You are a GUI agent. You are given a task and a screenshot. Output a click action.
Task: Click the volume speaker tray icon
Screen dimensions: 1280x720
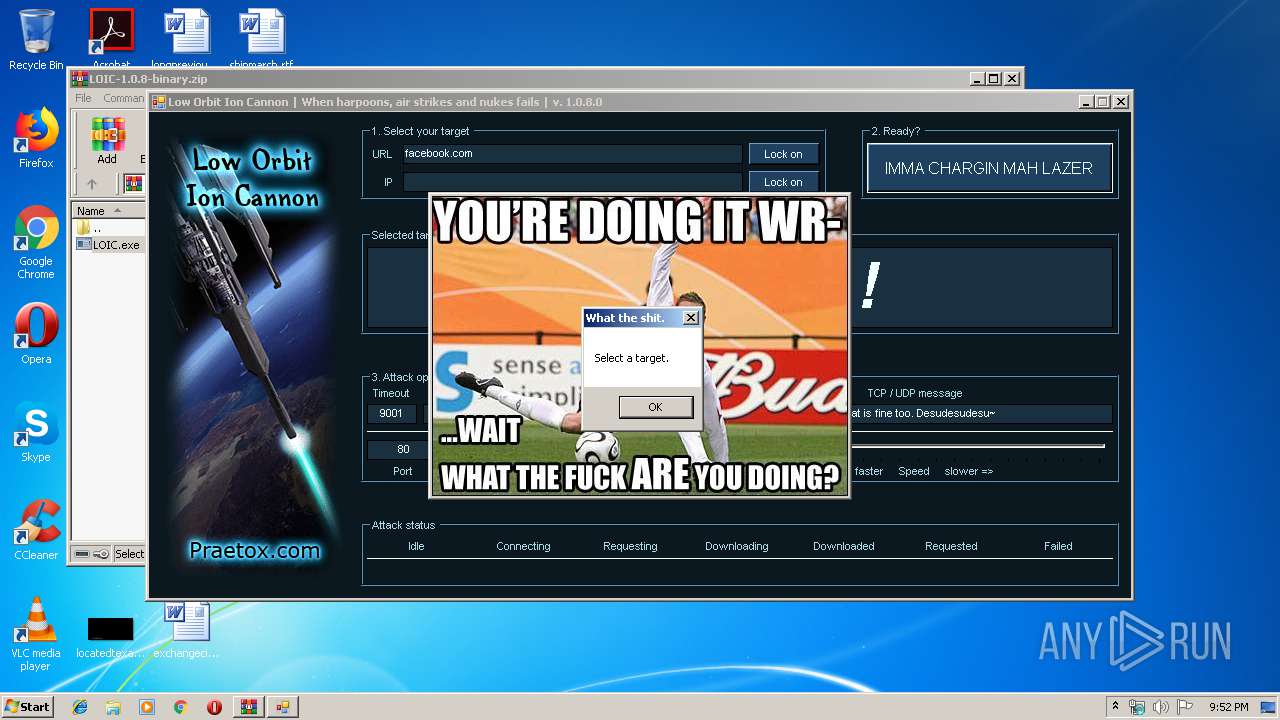click(x=1161, y=707)
